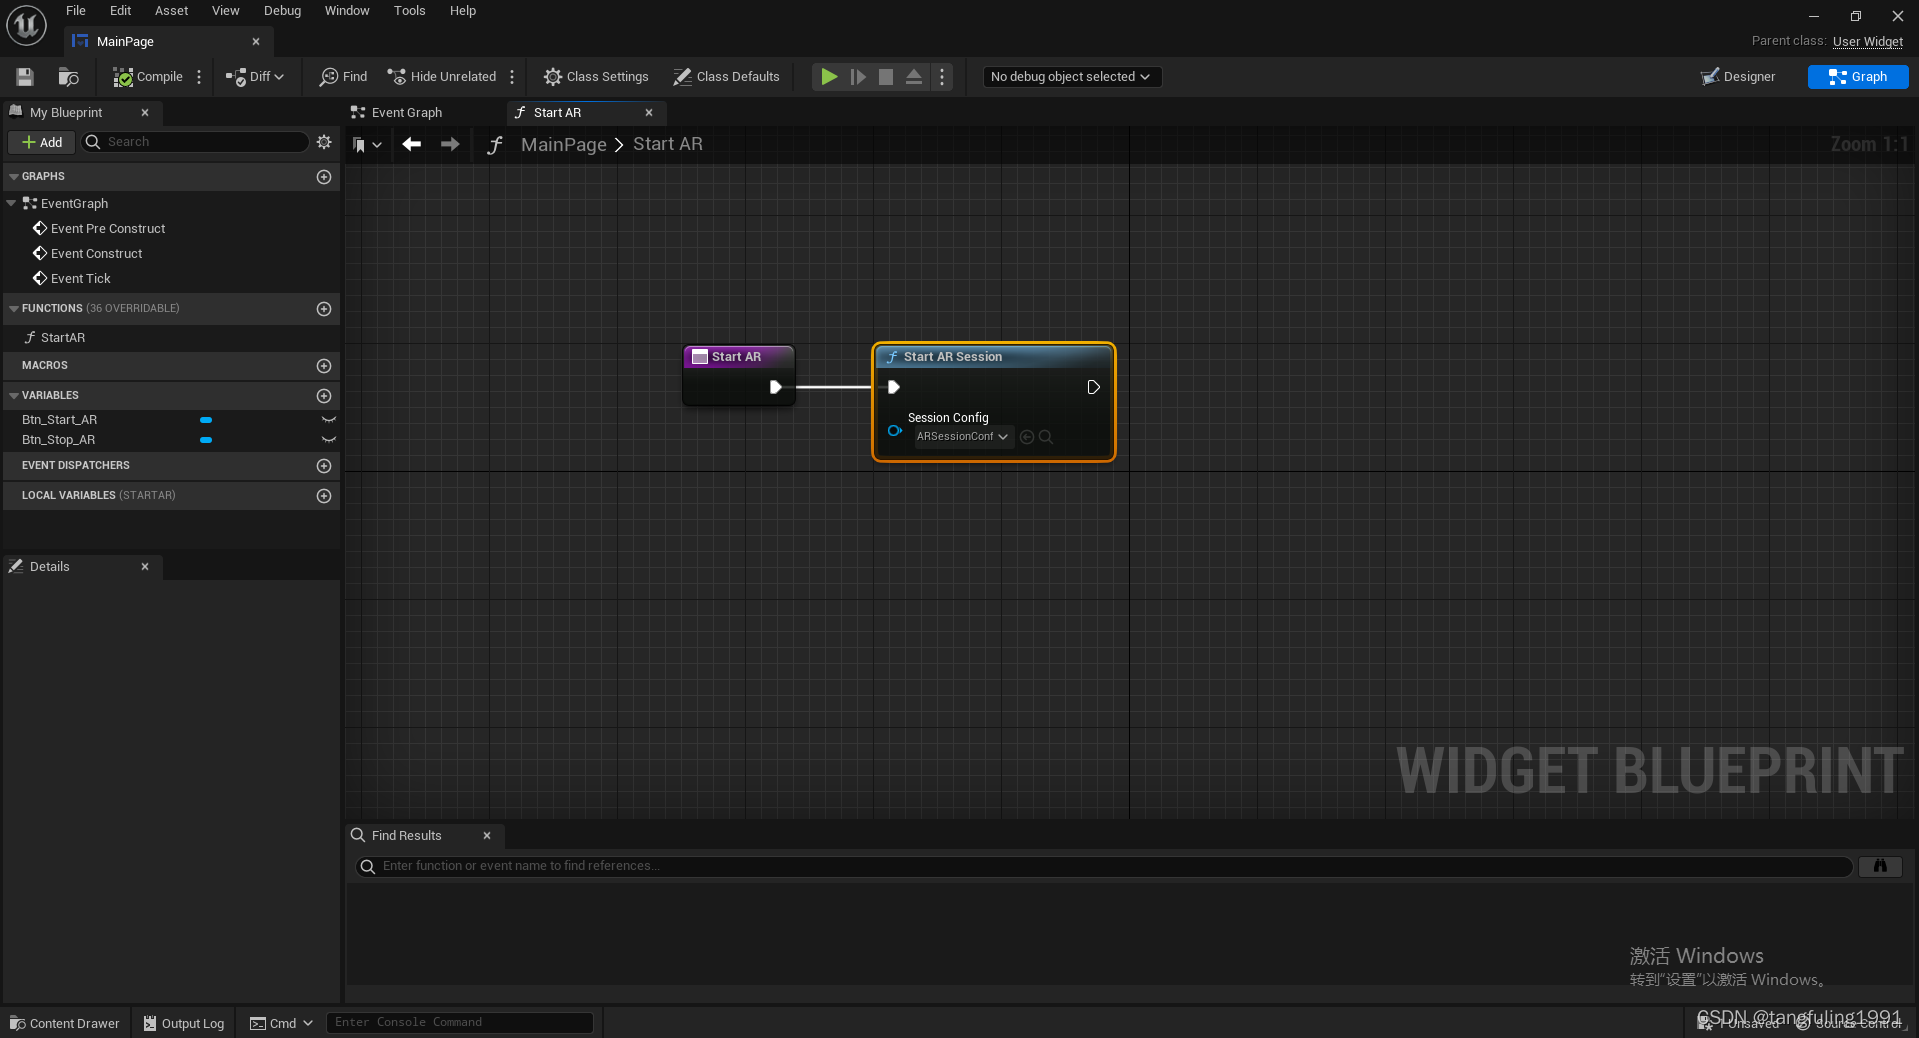Add a new graph with plus icon

tap(324, 177)
